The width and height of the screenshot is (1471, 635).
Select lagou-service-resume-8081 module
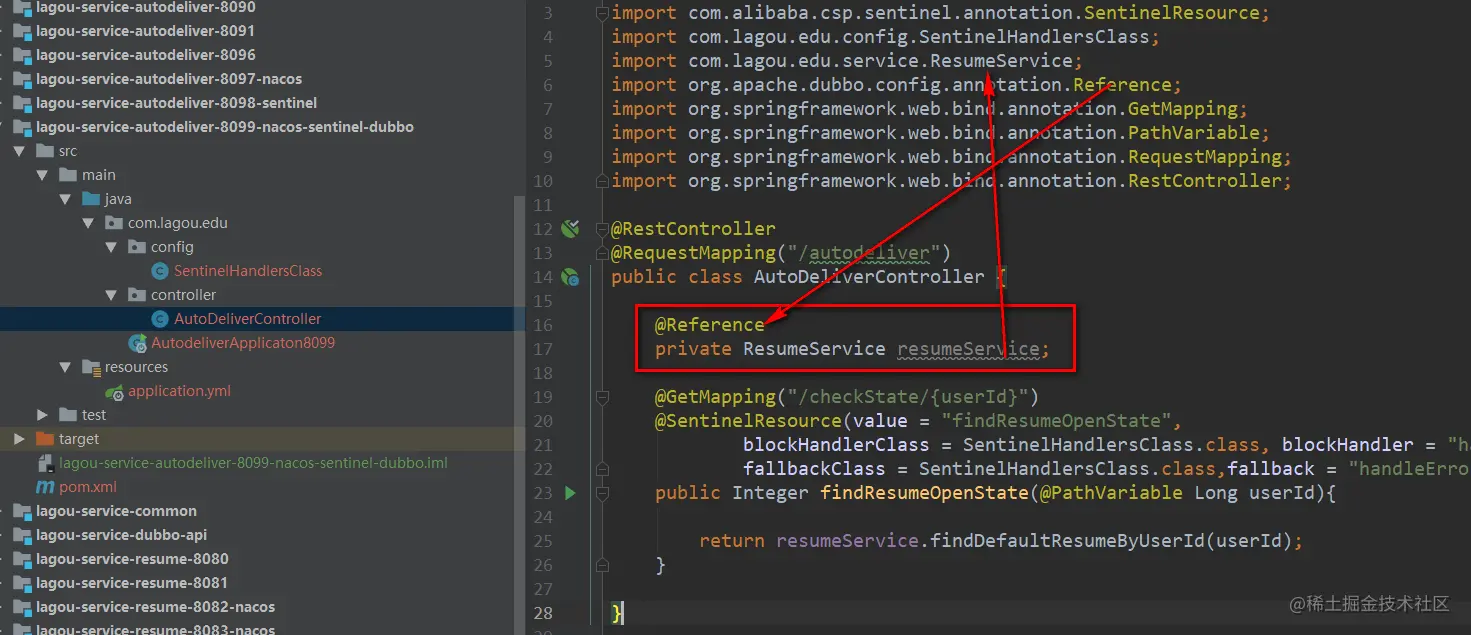coord(132,583)
